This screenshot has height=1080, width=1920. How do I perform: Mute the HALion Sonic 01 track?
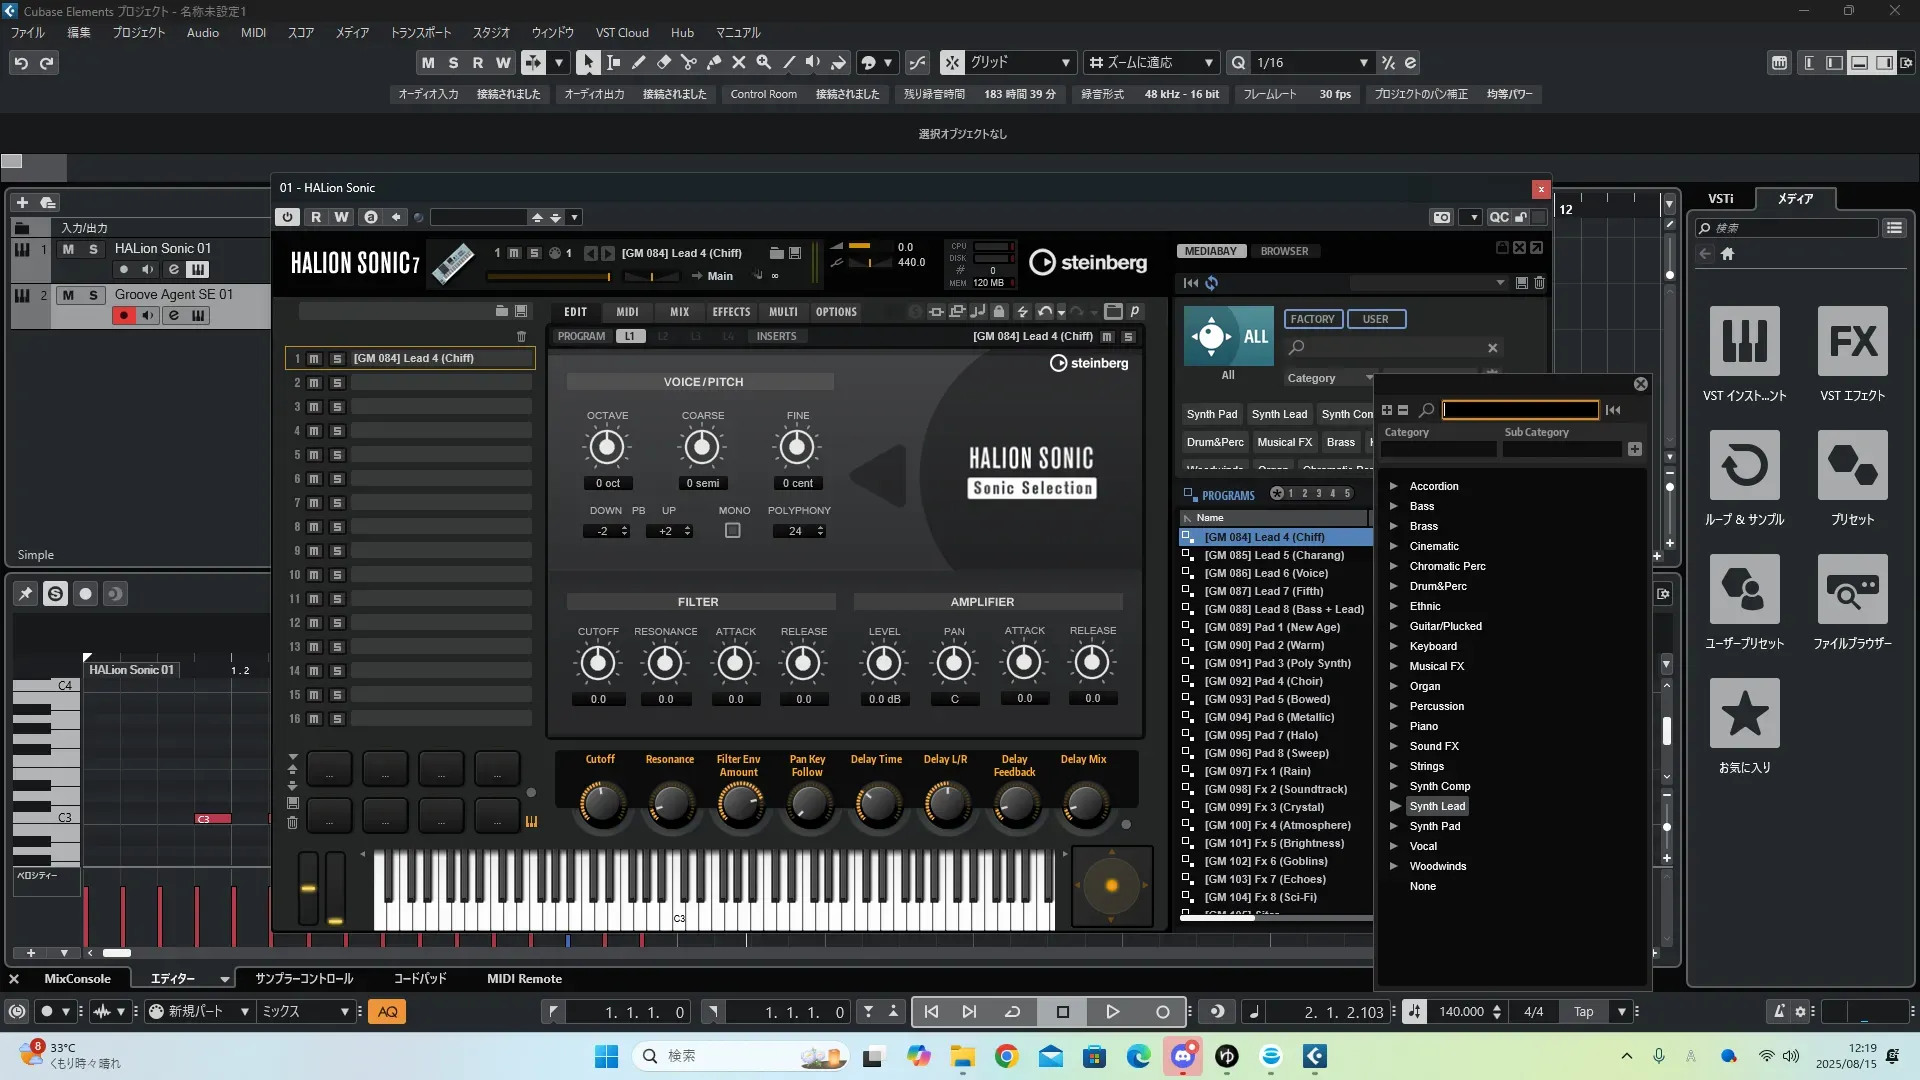(68, 249)
